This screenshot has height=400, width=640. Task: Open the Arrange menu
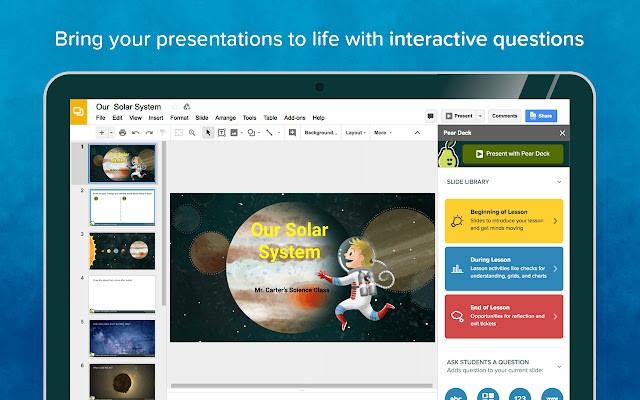point(223,118)
